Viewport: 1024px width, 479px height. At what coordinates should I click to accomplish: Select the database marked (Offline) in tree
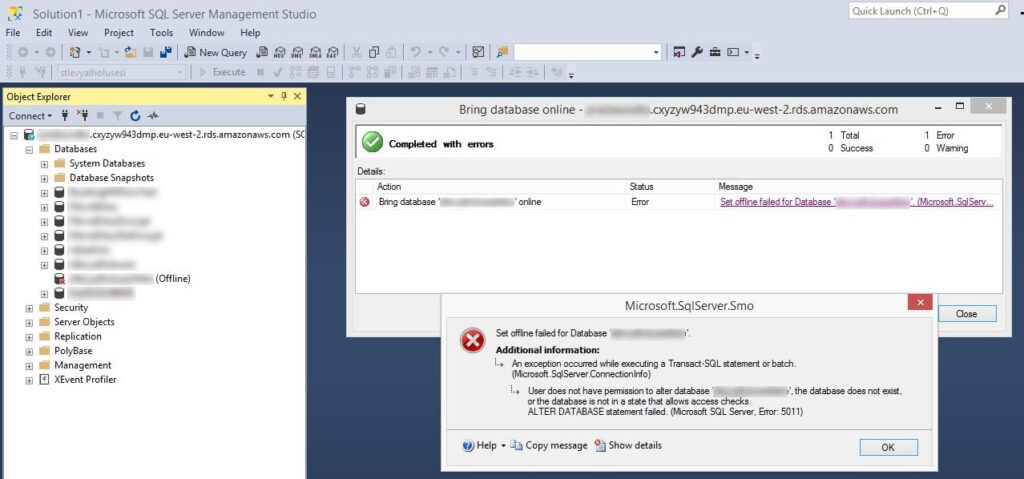[x=122, y=279]
